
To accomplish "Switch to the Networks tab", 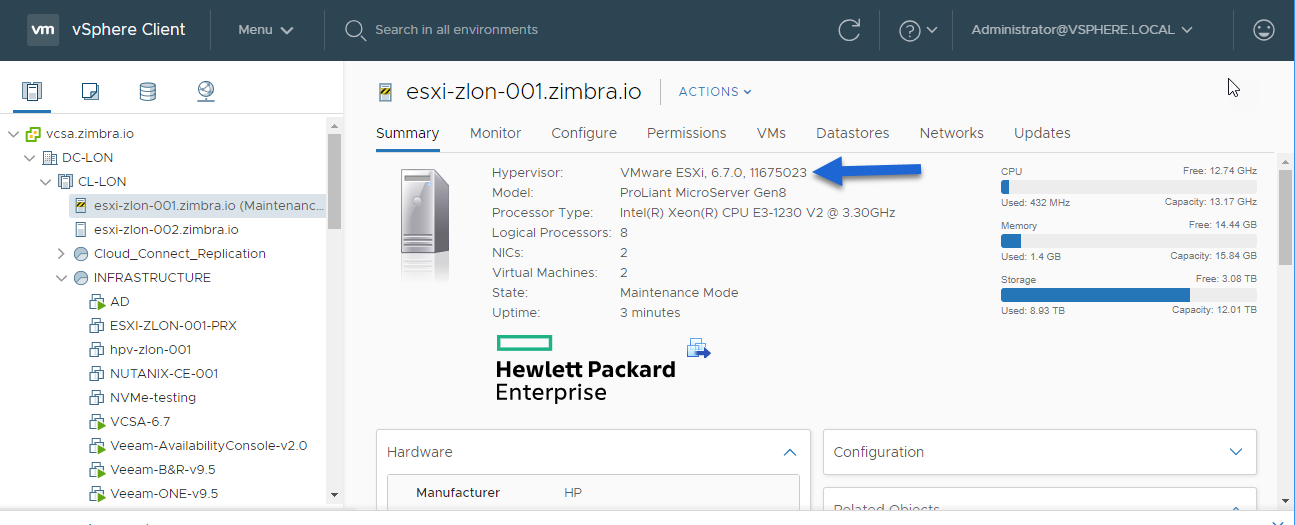I will pos(952,133).
